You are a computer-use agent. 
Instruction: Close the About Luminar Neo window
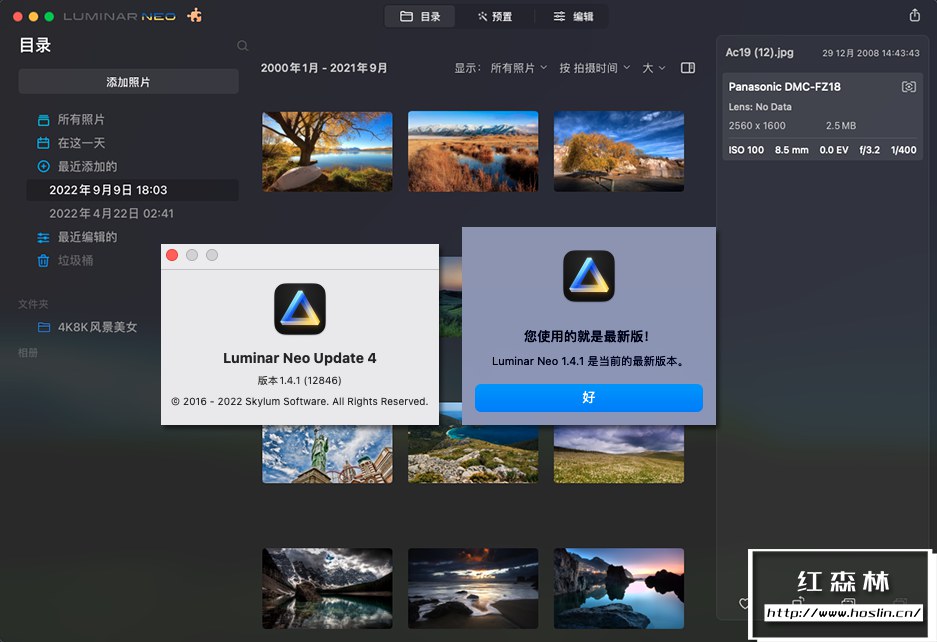click(x=172, y=255)
